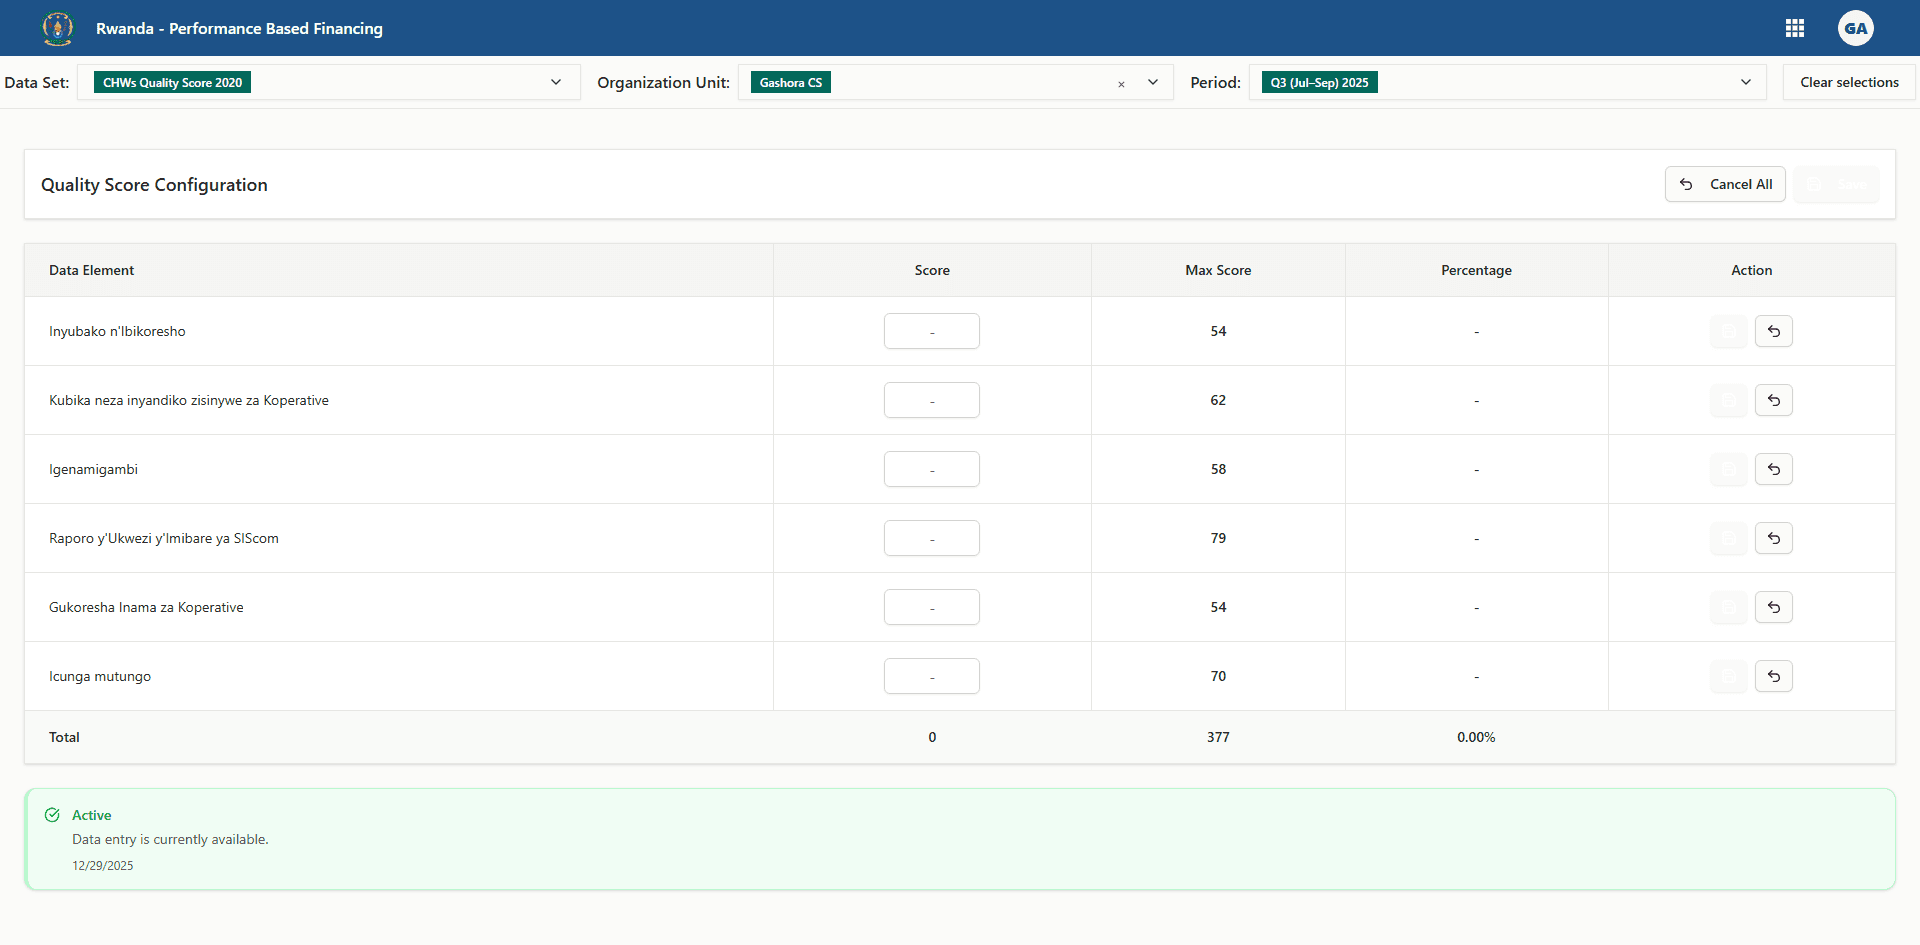Click the score input for Kubika neza inyandiko
1920x945 pixels.
pyautogui.click(x=931, y=400)
